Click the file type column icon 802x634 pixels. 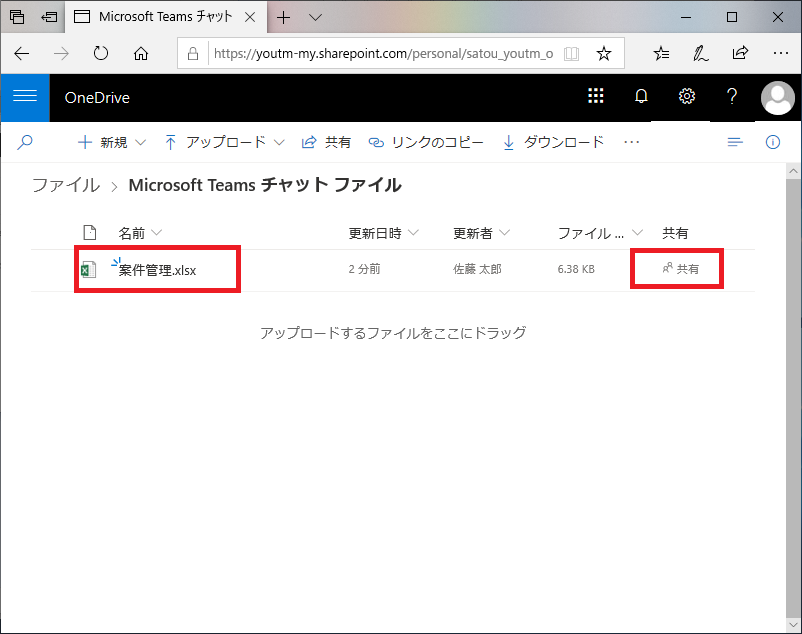(90, 233)
